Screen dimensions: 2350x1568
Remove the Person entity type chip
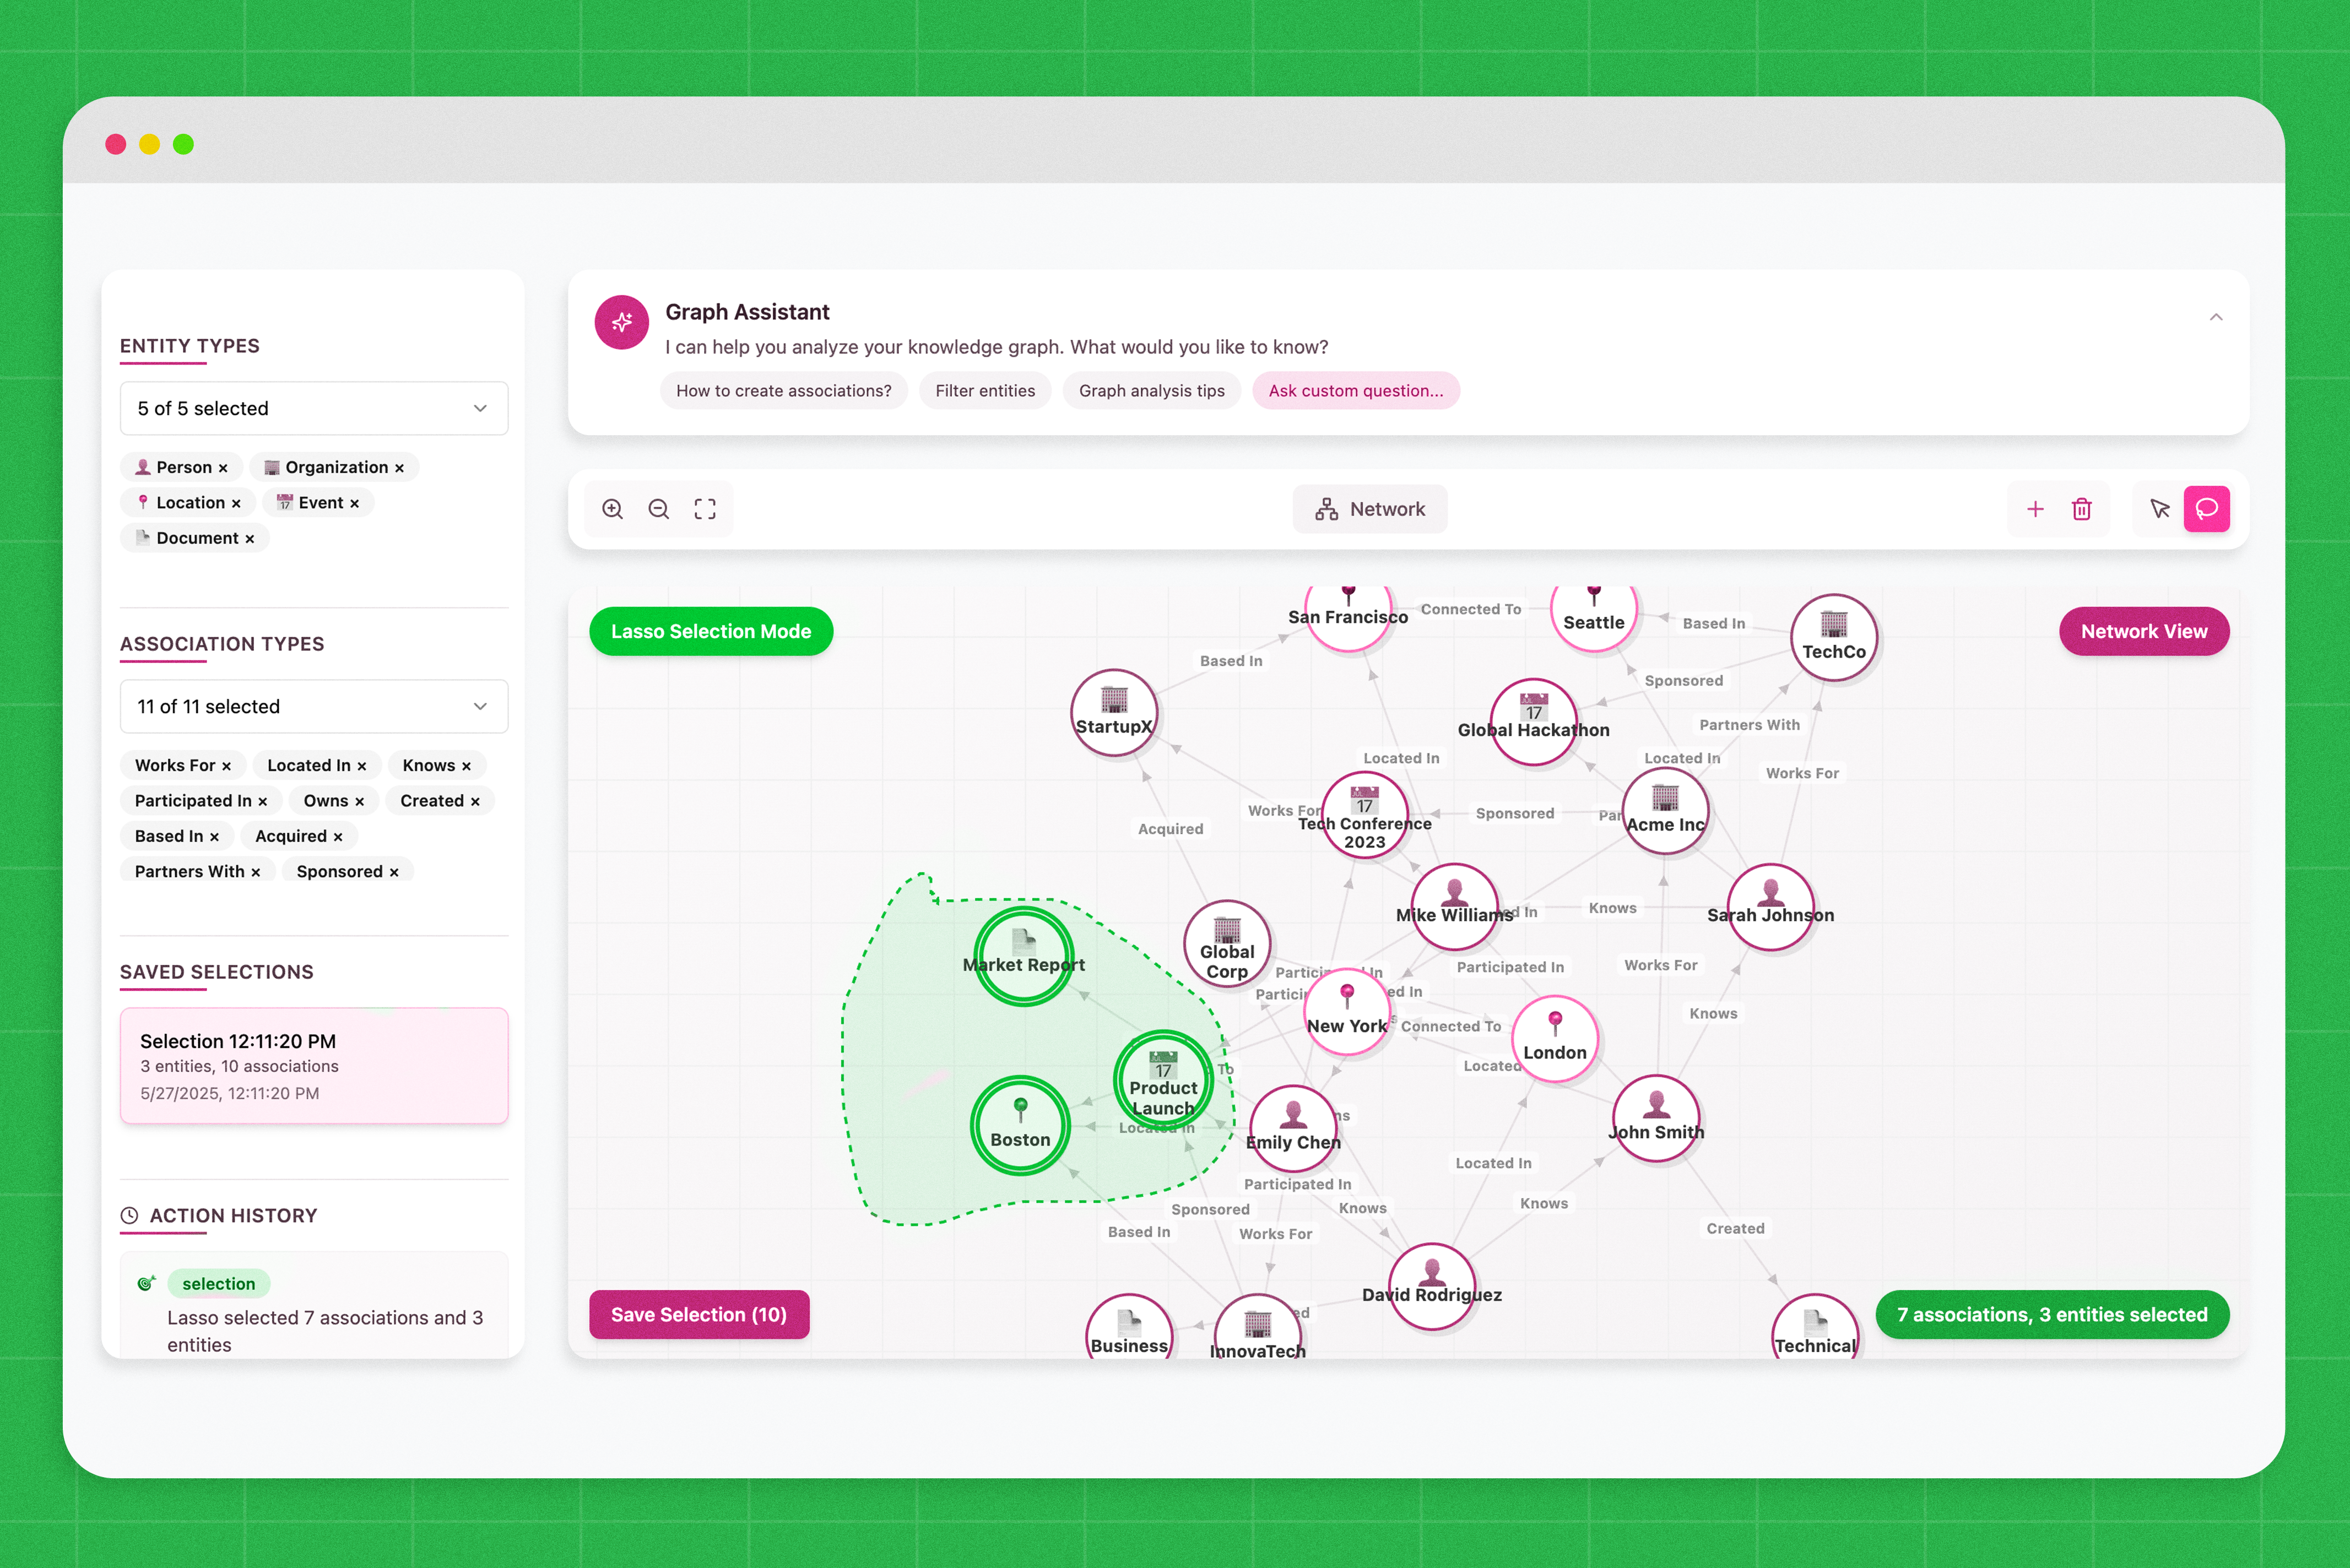pos(223,468)
